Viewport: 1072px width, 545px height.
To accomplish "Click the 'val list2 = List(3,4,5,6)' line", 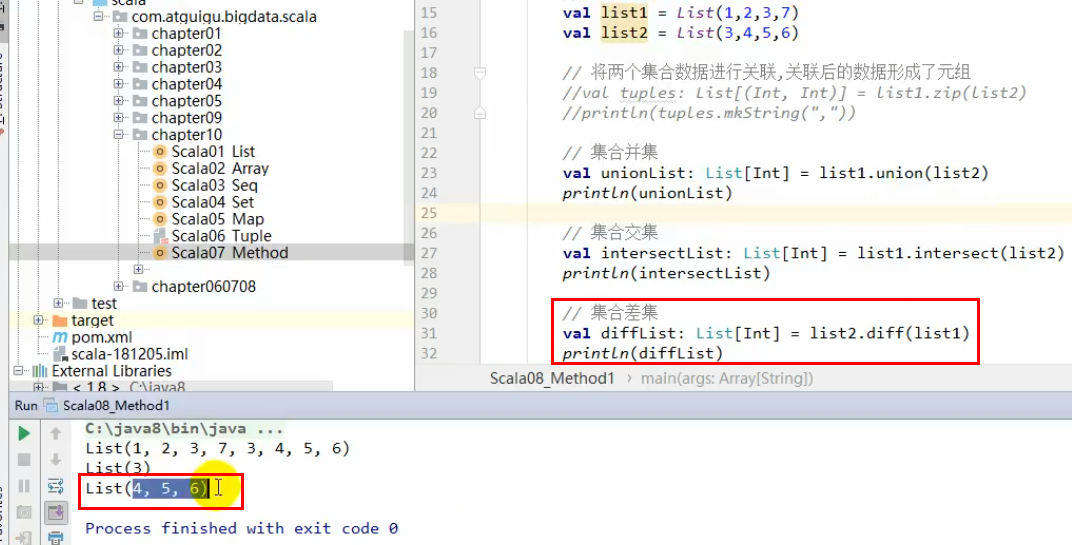I will click(680, 32).
